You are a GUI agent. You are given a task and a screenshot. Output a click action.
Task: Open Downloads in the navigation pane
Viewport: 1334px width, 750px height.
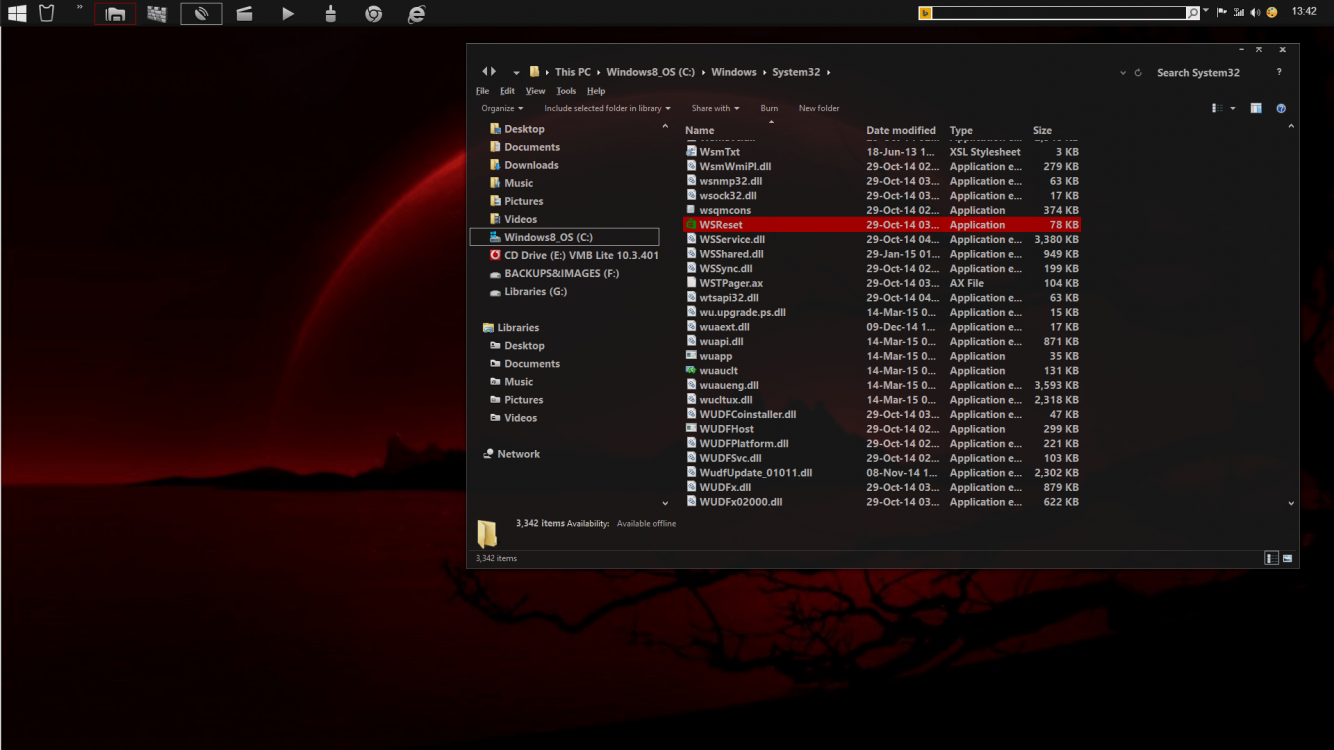coord(531,165)
